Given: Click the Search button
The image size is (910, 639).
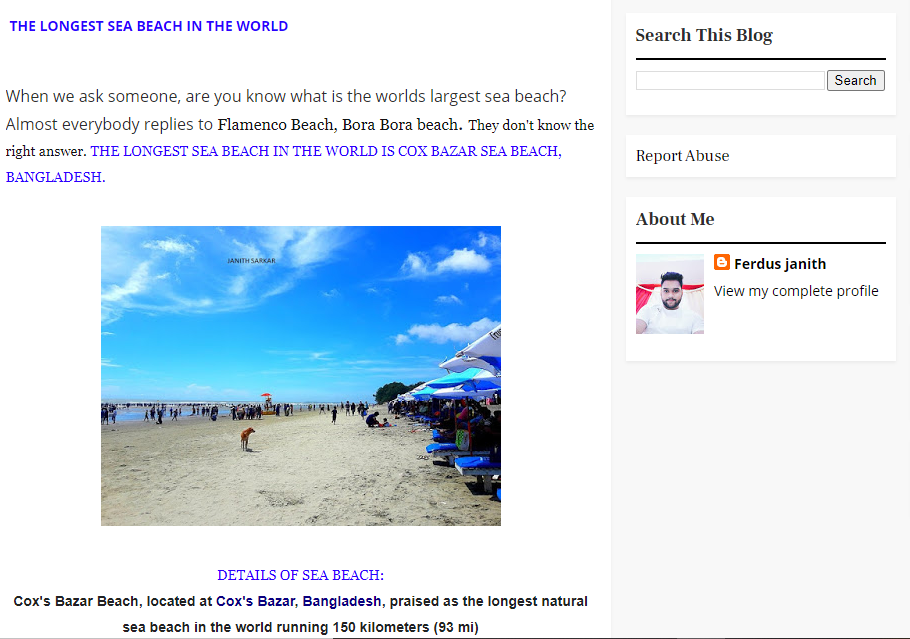Looking at the screenshot, I should coord(855,81).
